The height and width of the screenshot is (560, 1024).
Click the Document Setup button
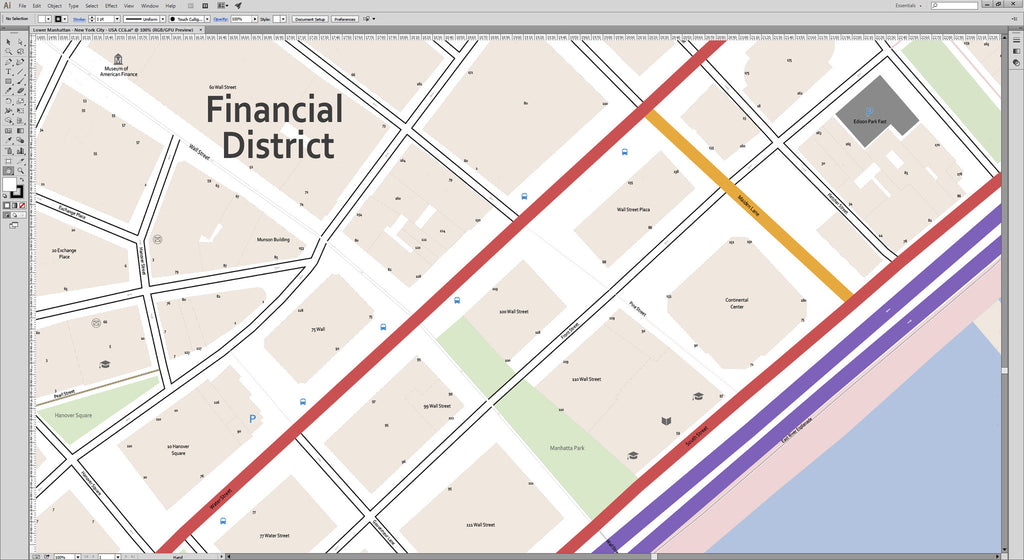[x=310, y=19]
